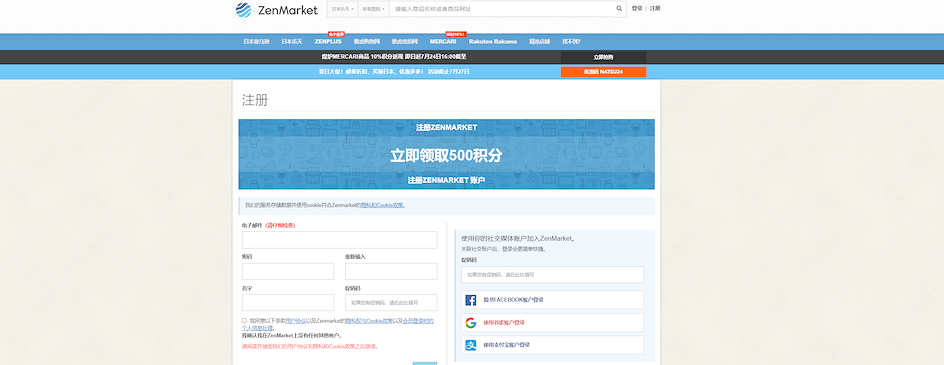Open the 所有类别 category dropdown
The image size is (944, 365).
[x=373, y=9]
